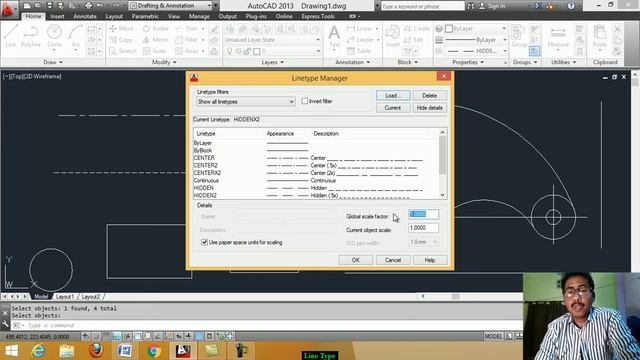Expand the Annotation panel flyout

(x=353, y=62)
